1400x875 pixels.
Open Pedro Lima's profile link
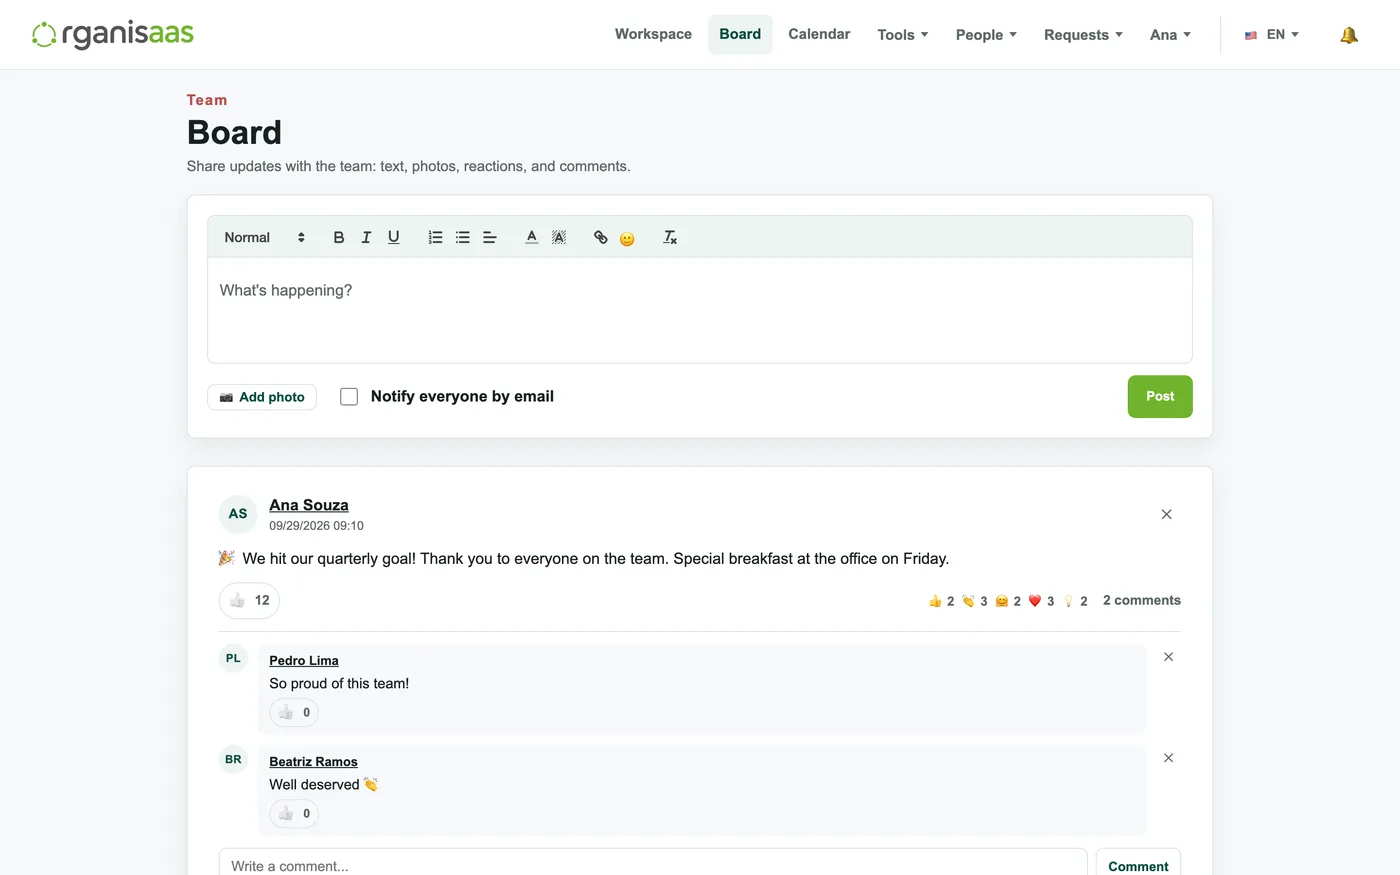304,661
